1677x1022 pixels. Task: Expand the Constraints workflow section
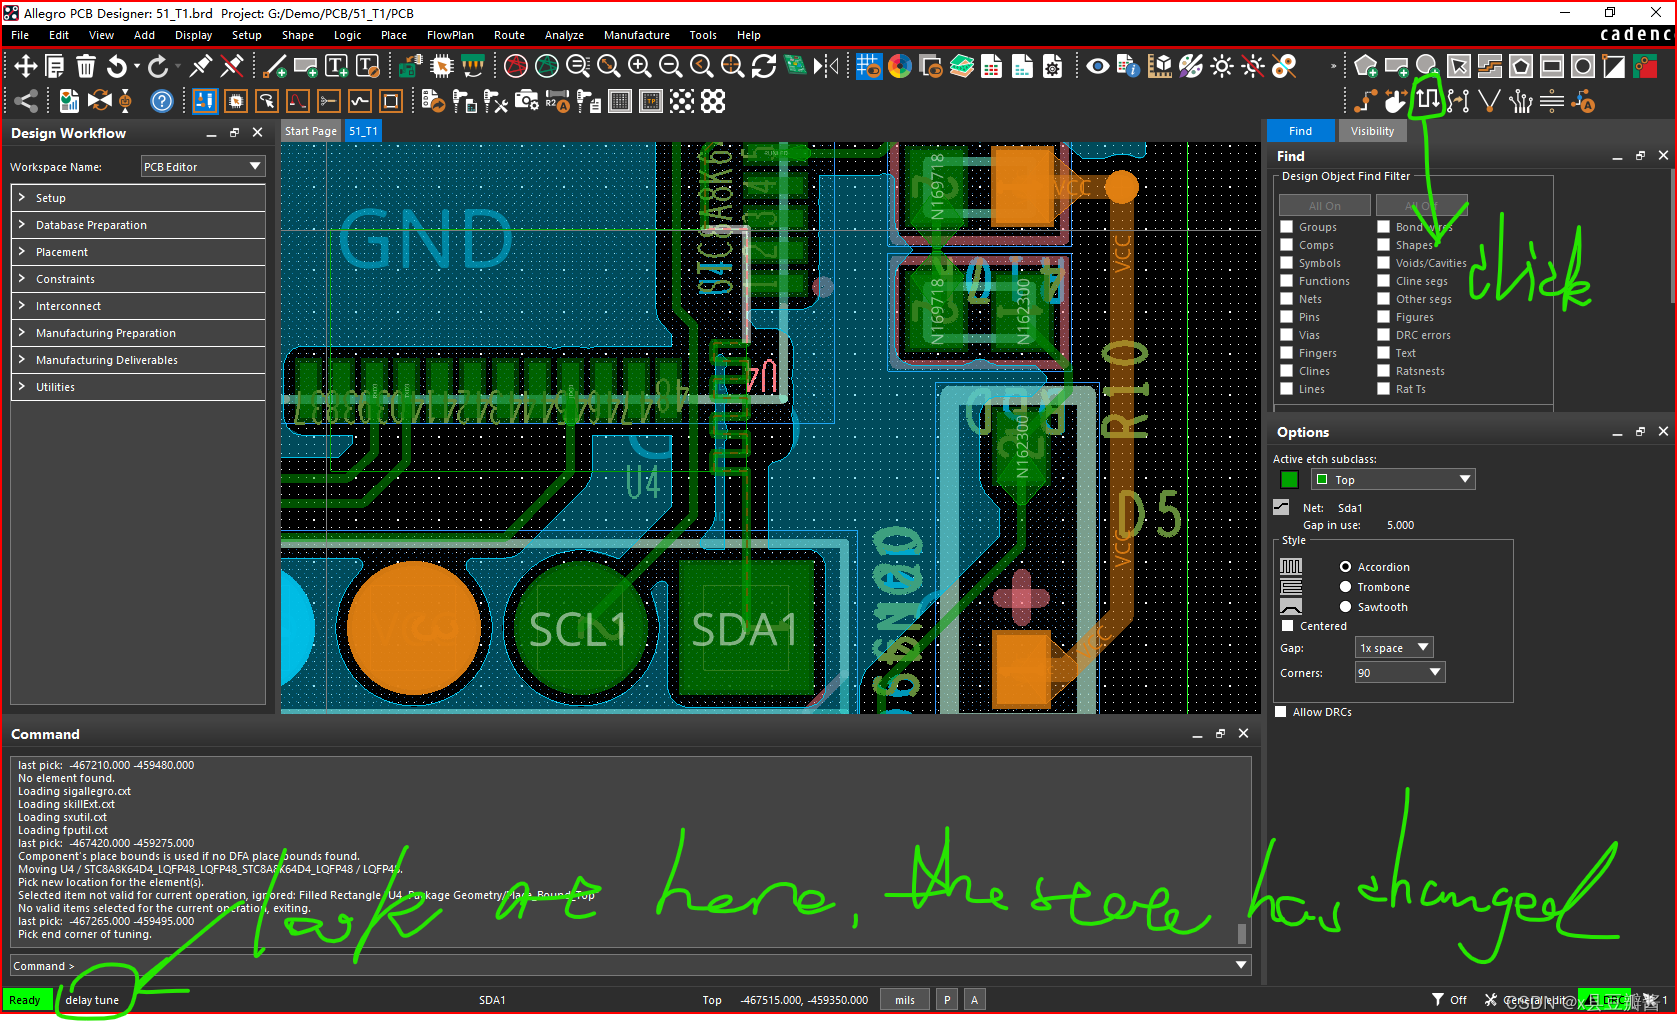138,279
